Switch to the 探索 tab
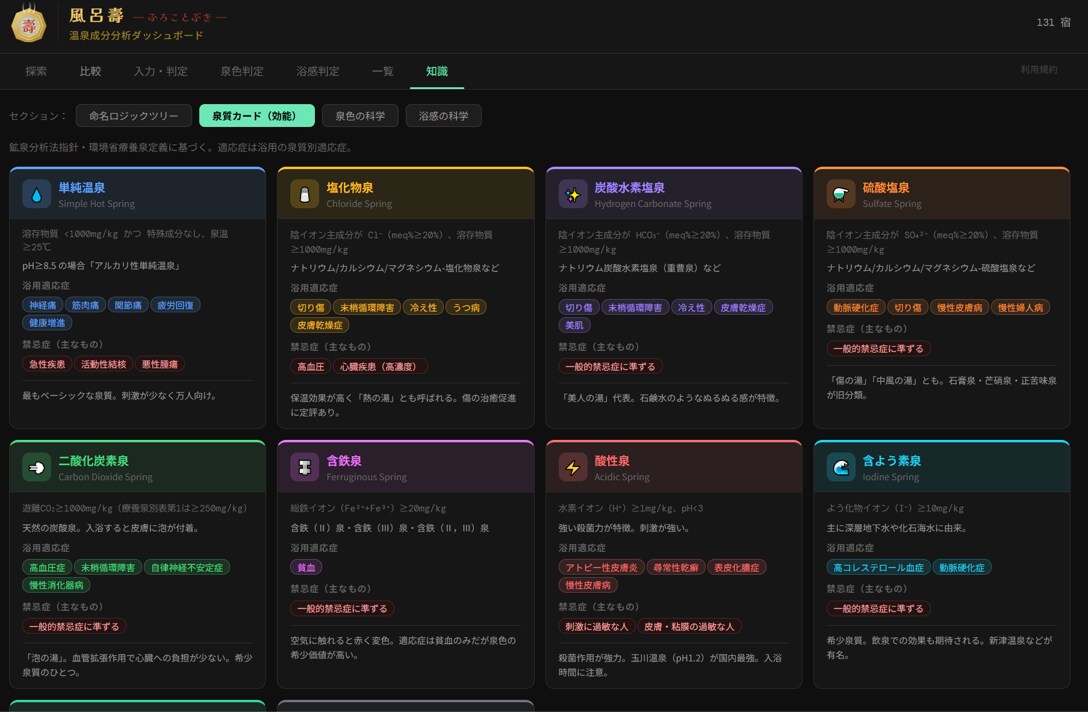Screen dimensions: 1088x712 coord(36,71)
